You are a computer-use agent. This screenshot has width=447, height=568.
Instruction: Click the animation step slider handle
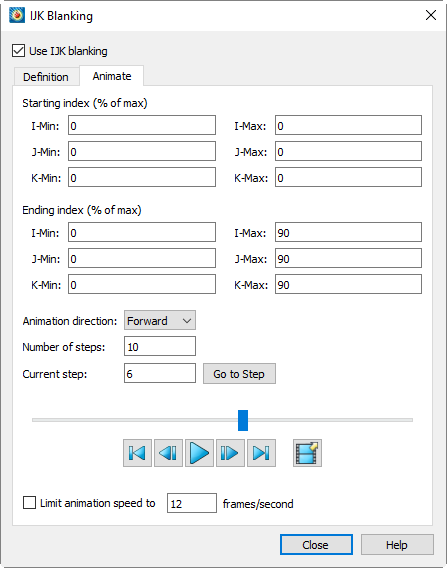tap(243, 421)
